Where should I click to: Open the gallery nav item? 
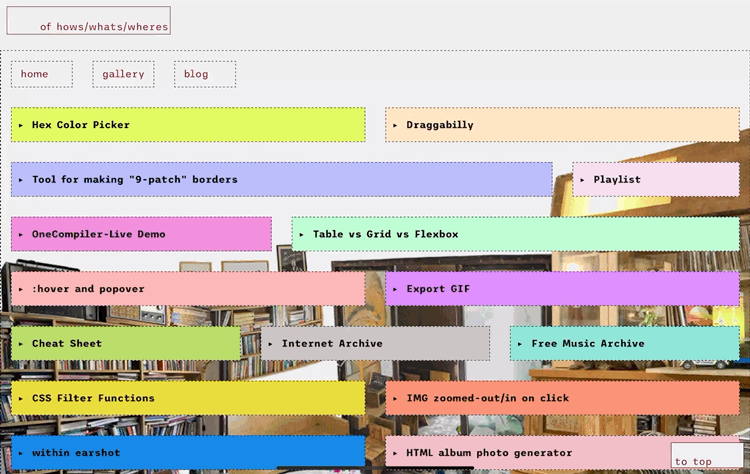click(x=123, y=74)
